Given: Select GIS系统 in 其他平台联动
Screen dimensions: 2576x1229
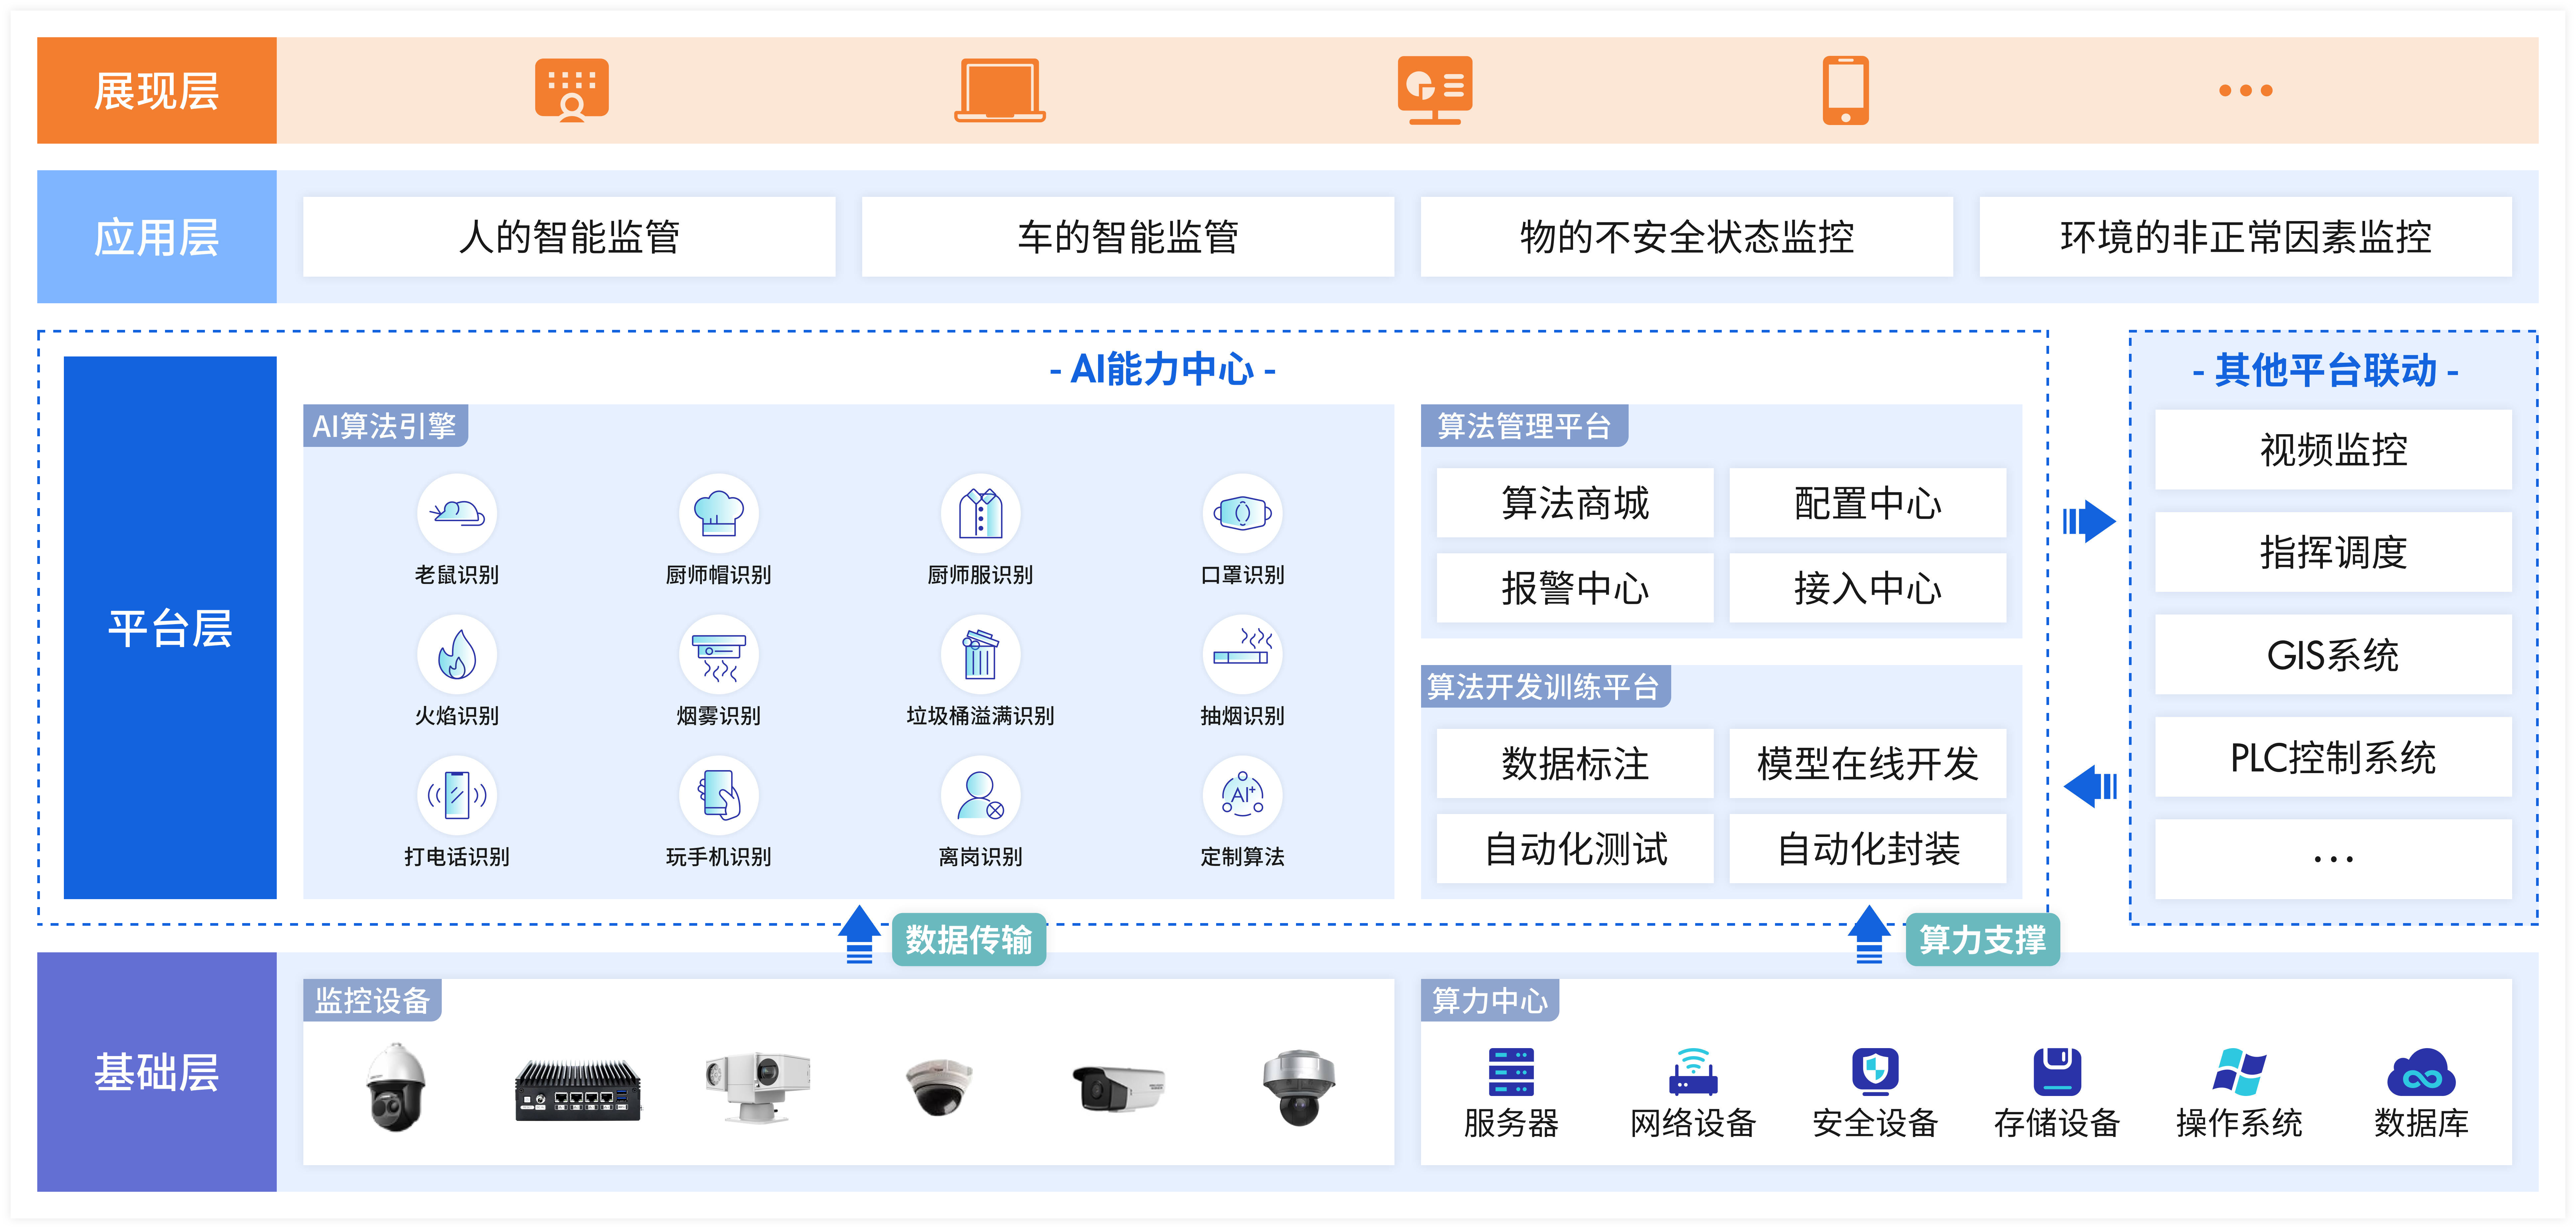Looking at the screenshot, I should coord(2333,655).
